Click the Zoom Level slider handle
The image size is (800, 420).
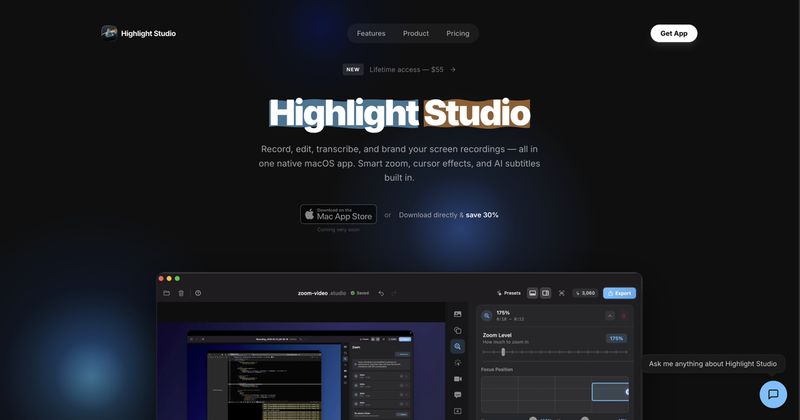click(503, 352)
